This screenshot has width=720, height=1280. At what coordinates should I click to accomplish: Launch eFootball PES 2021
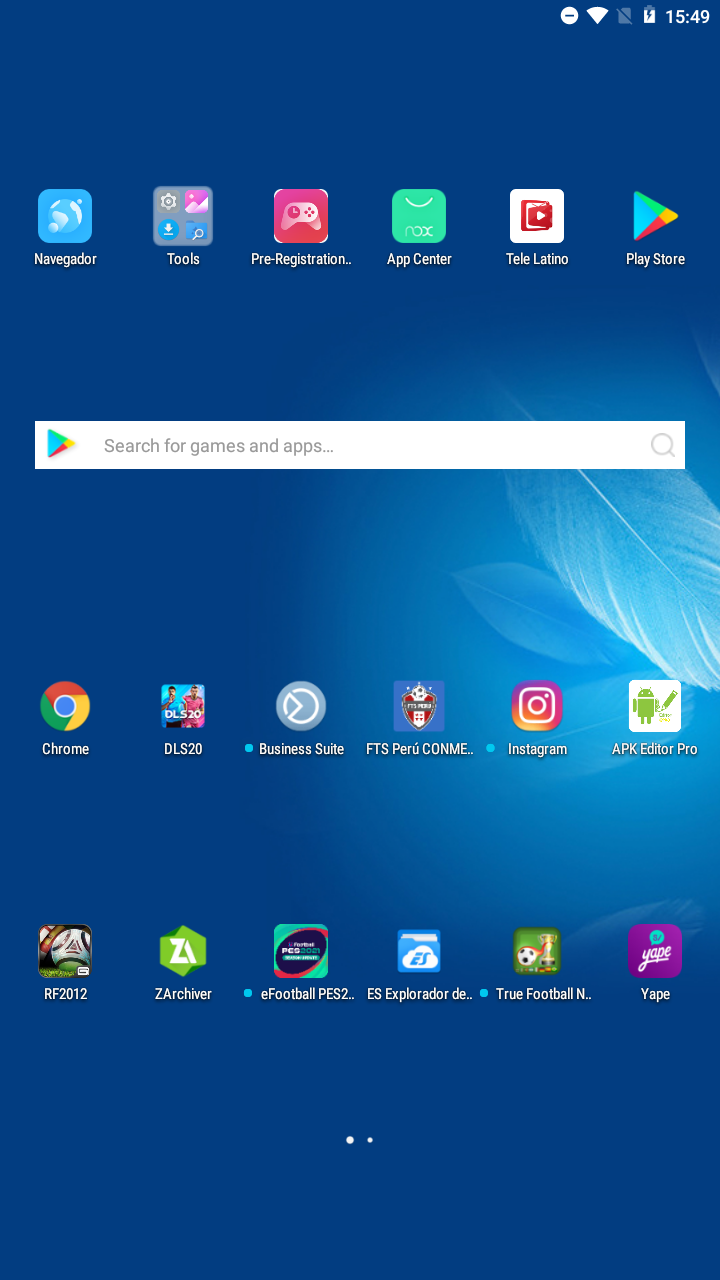tap(301, 951)
